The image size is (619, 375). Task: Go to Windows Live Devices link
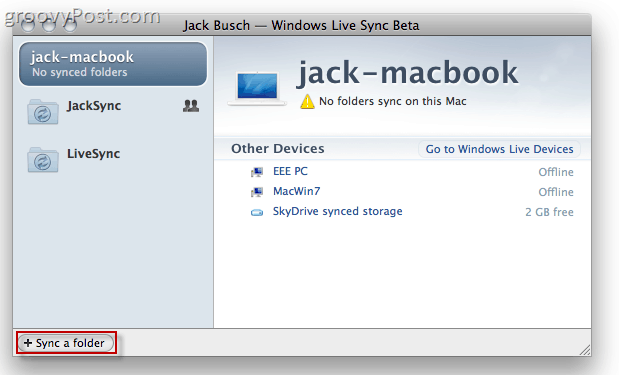(499, 149)
